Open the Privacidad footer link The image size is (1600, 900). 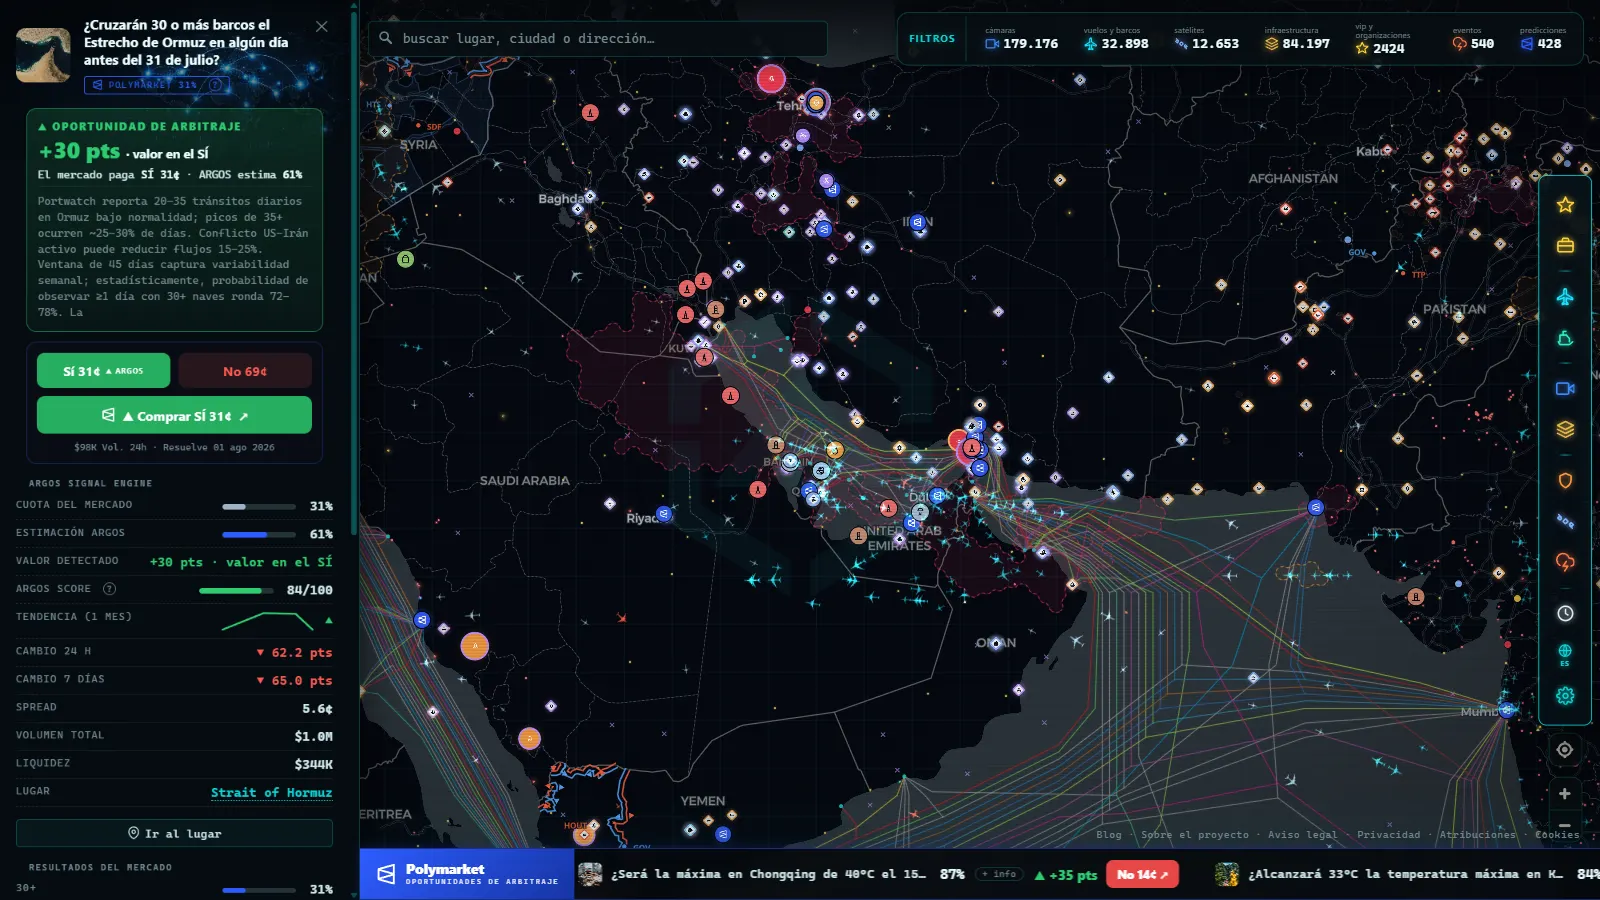click(x=1388, y=834)
